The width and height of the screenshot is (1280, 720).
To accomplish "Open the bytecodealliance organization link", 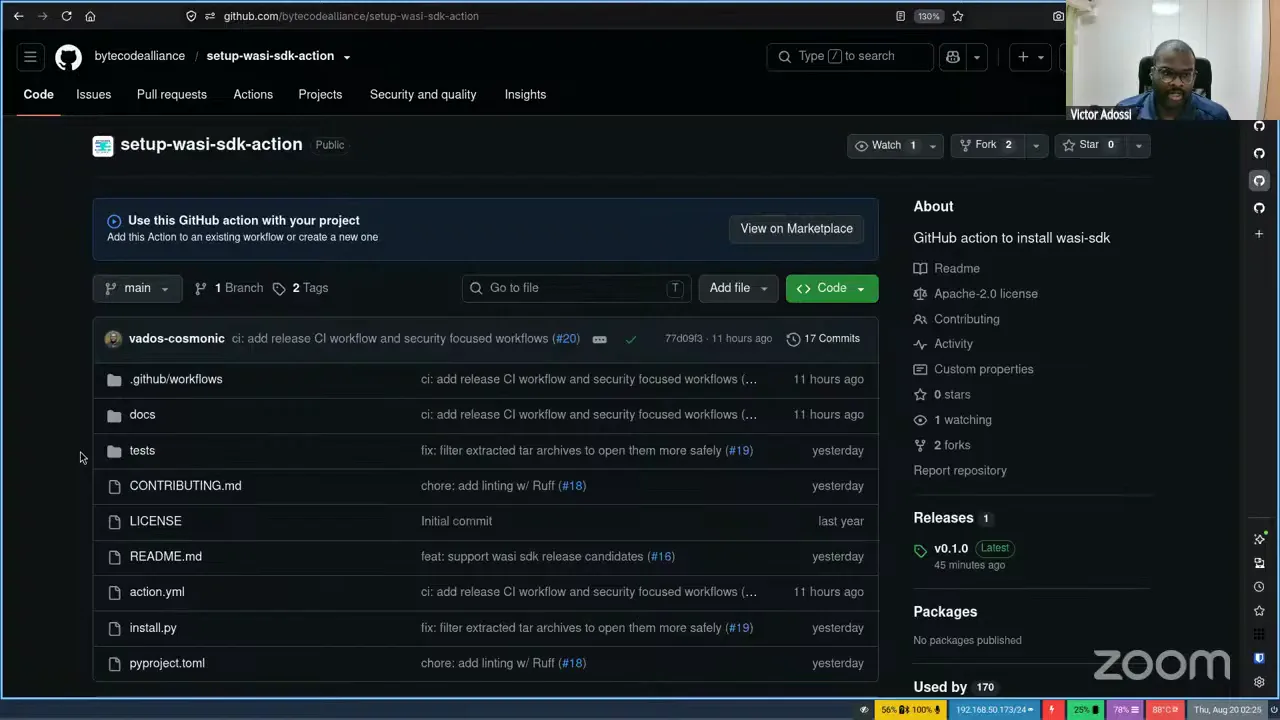I will pyautogui.click(x=139, y=56).
